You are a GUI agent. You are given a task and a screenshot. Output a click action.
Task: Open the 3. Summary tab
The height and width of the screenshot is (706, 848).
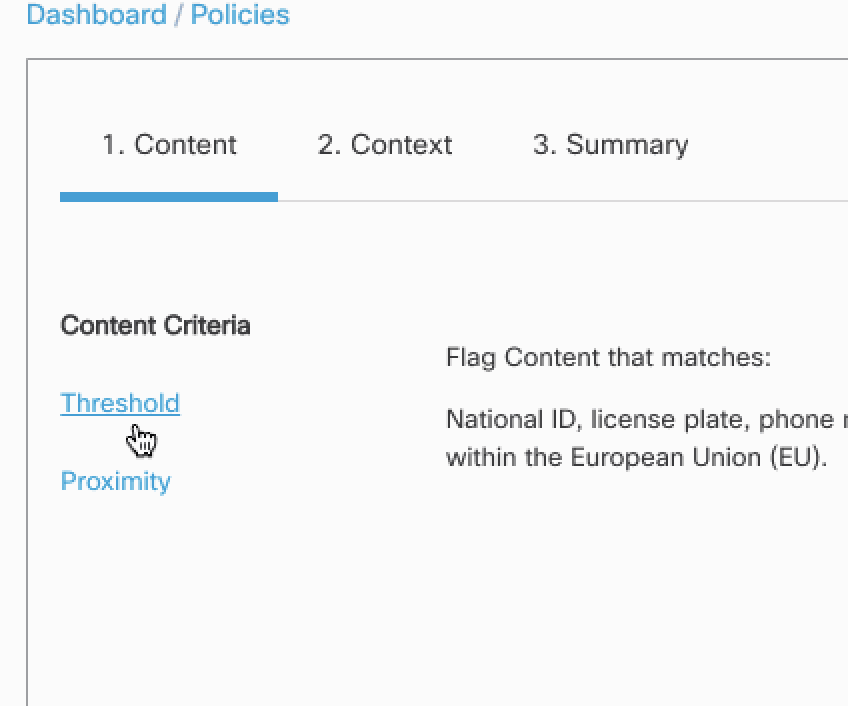coord(610,145)
